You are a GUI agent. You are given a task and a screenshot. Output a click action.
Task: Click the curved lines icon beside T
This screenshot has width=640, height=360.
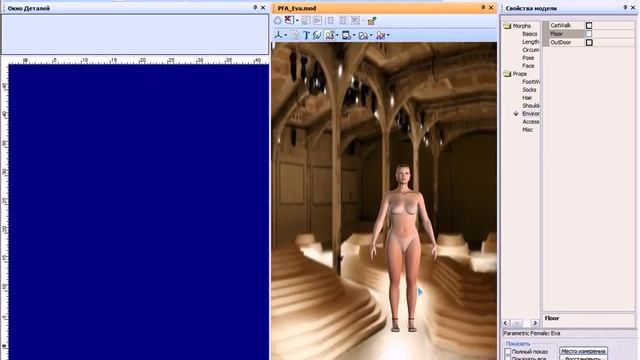317,35
